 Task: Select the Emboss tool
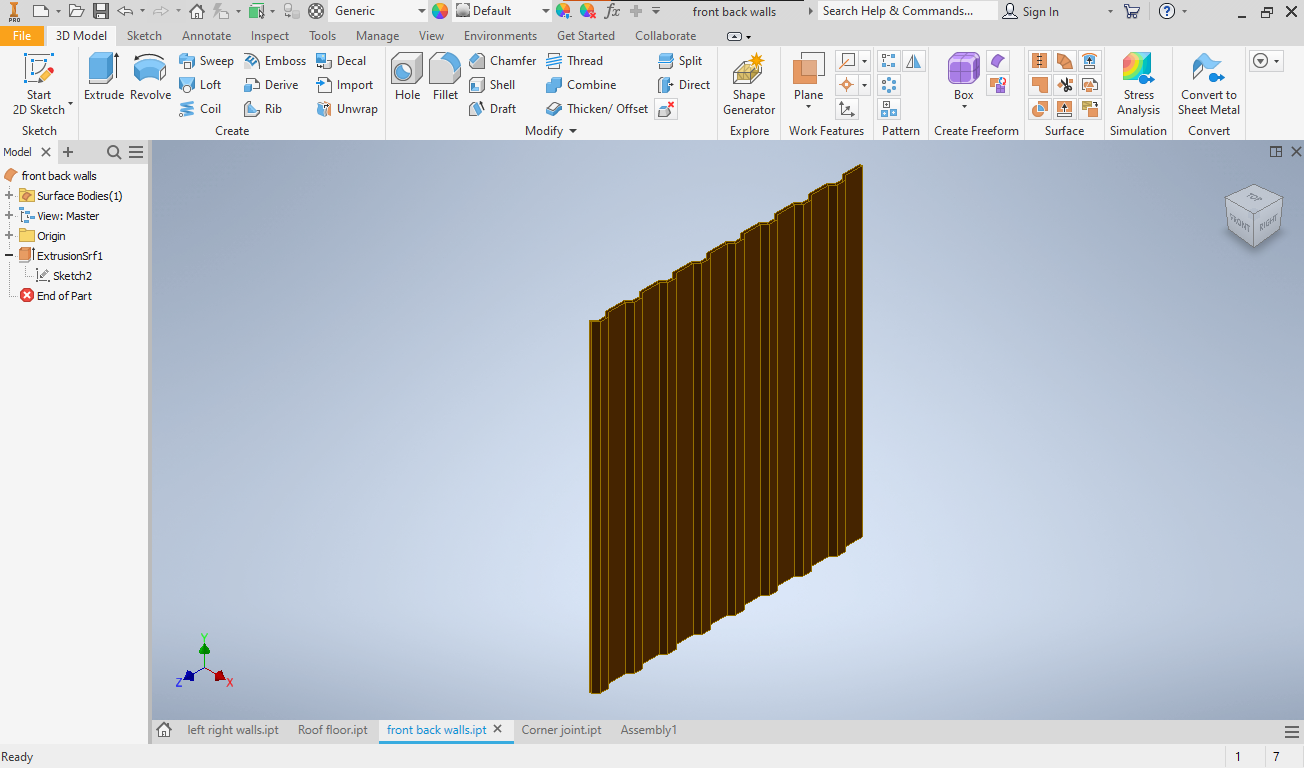(x=275, y=61)
